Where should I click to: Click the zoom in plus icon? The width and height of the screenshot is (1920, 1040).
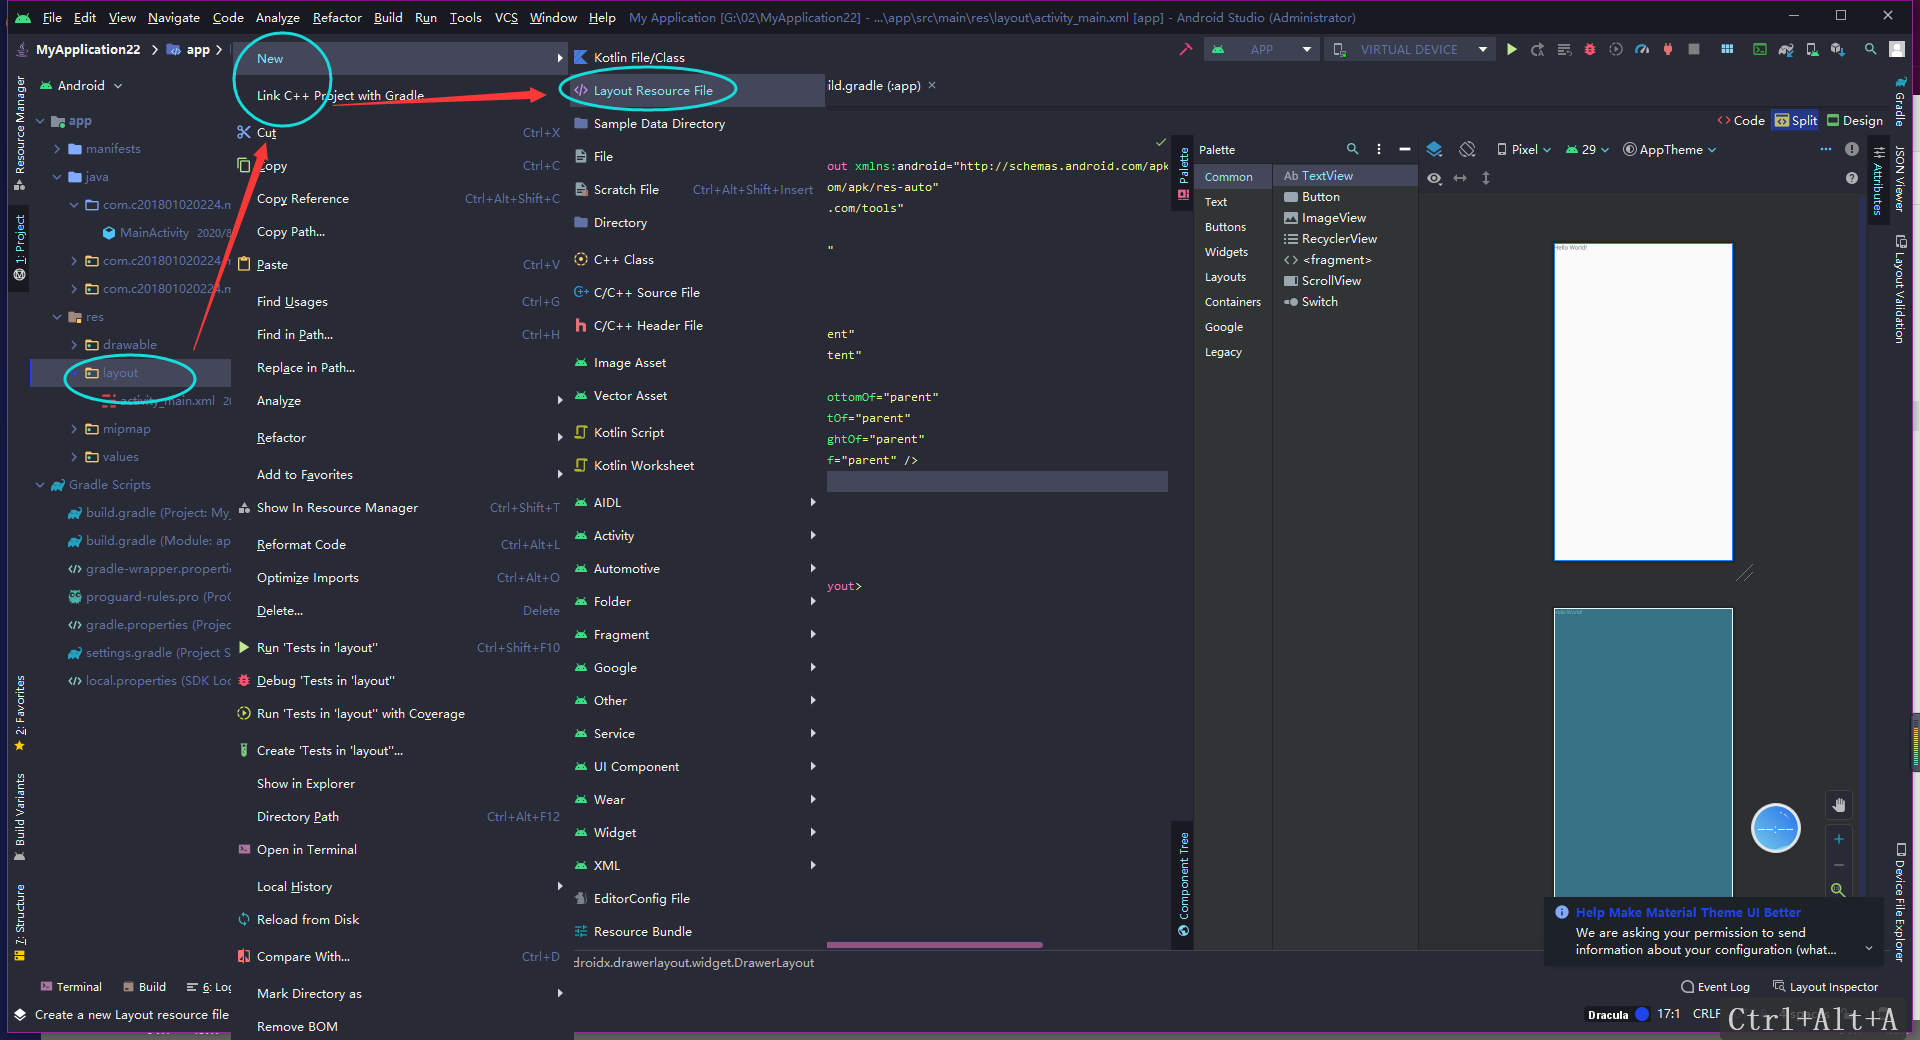pos(1839,839)
